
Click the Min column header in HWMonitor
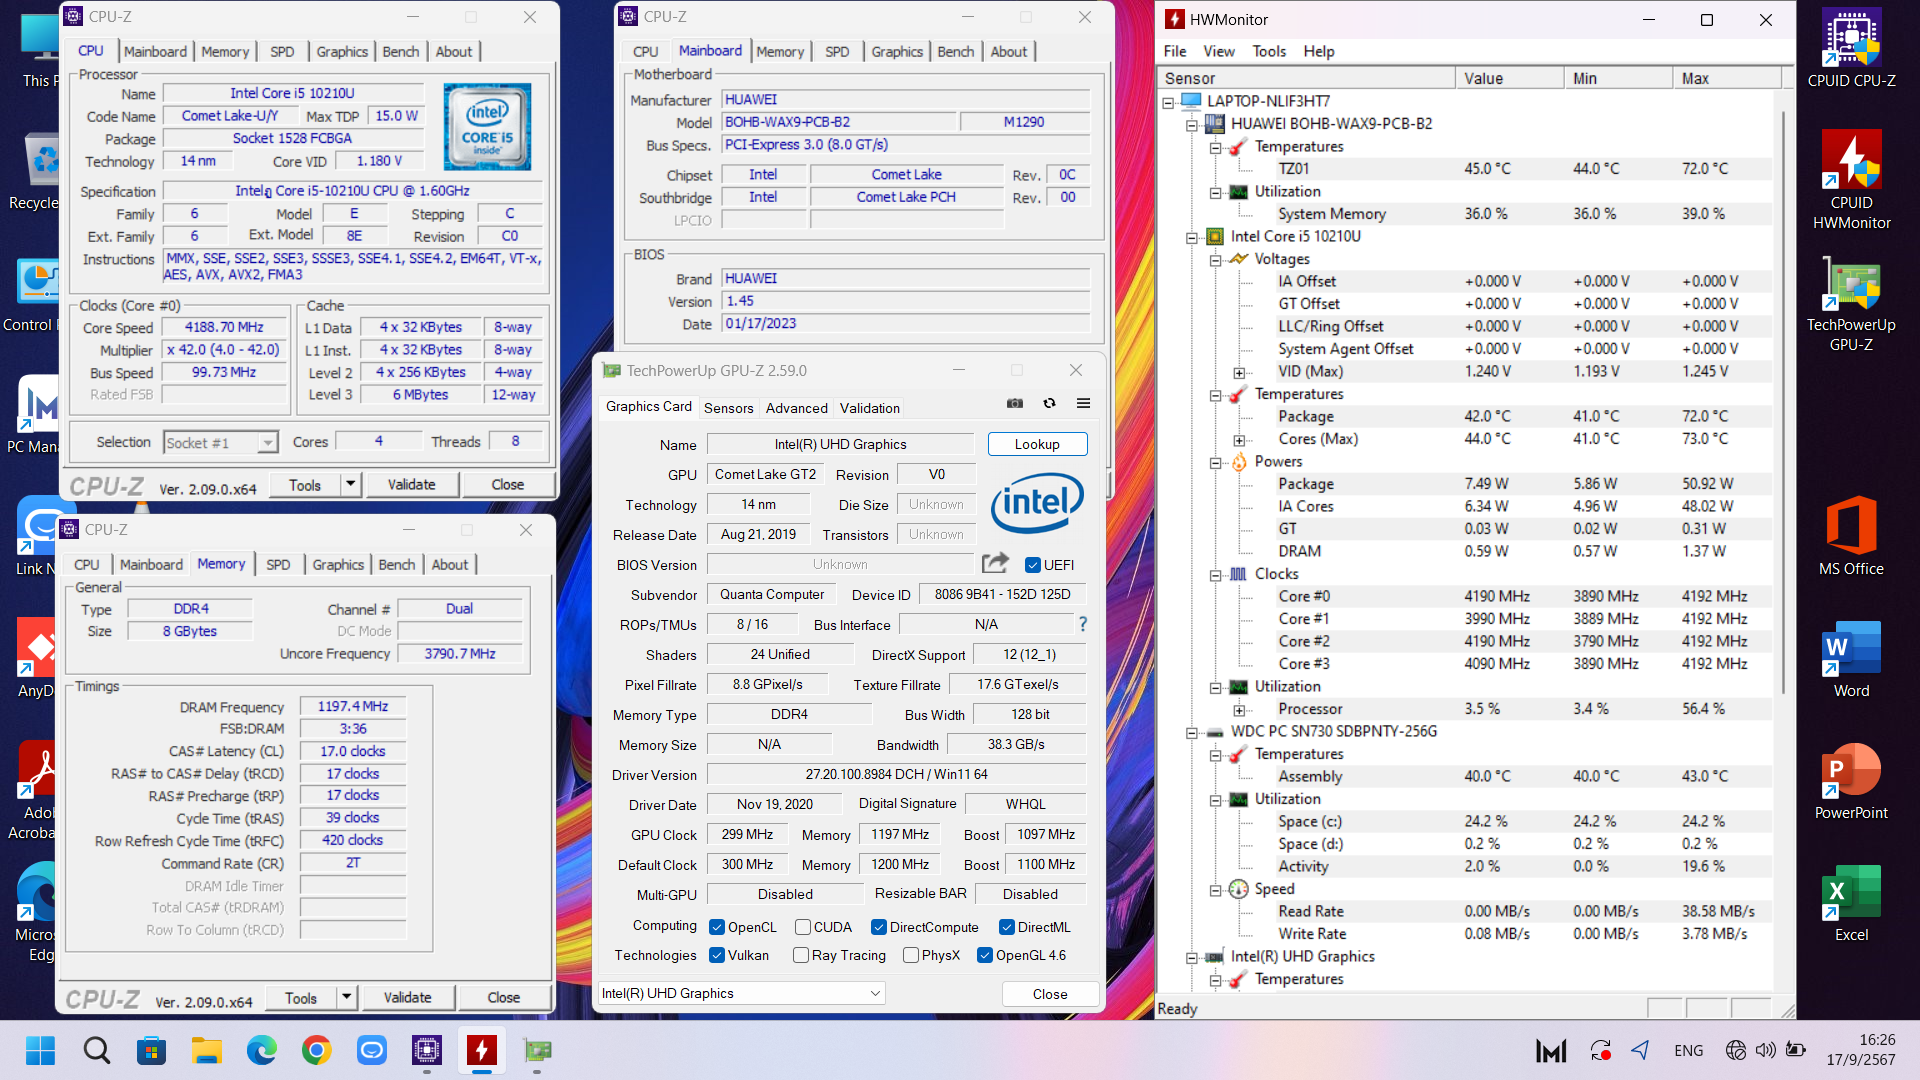pyautogui.click(x=1618, y=78)
